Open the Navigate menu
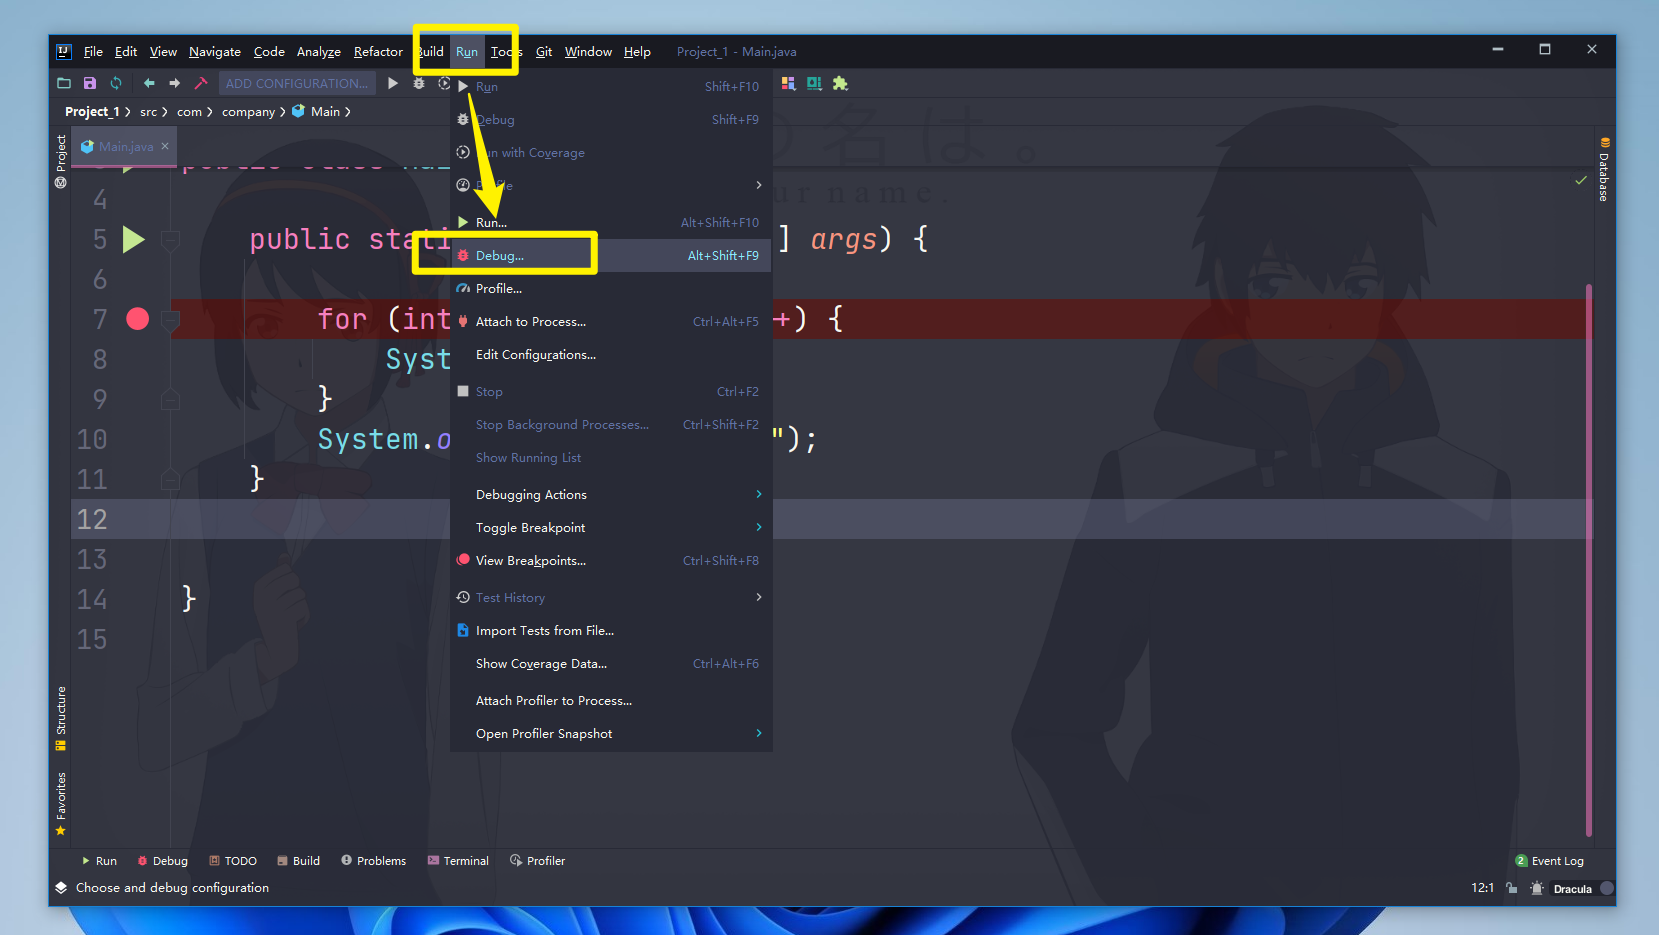This screenshot has height=935, width=1659. click(x=215, y=51)
